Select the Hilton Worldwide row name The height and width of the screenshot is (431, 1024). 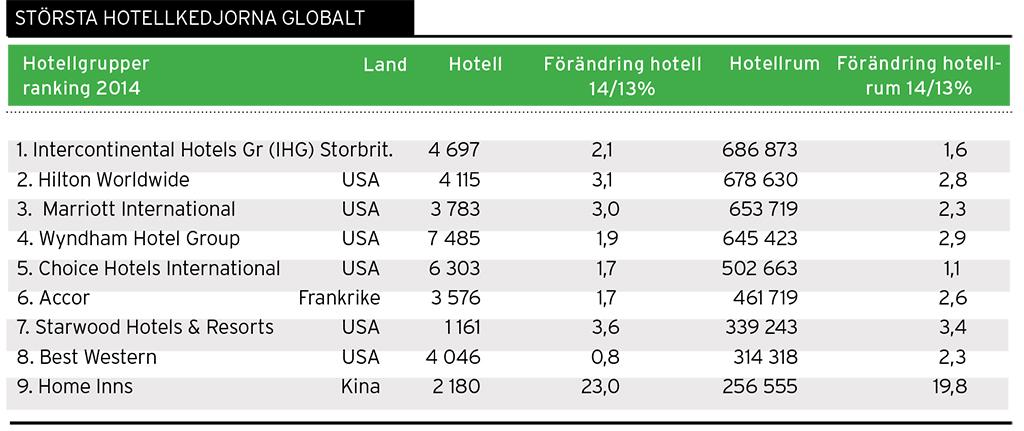[x=103, y=180]
